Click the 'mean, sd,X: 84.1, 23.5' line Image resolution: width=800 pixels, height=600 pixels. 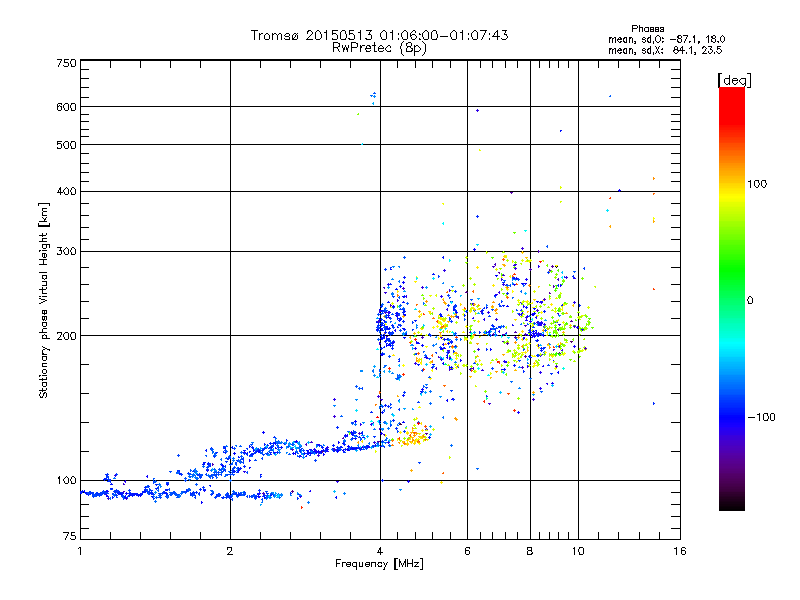click(665, 50)
